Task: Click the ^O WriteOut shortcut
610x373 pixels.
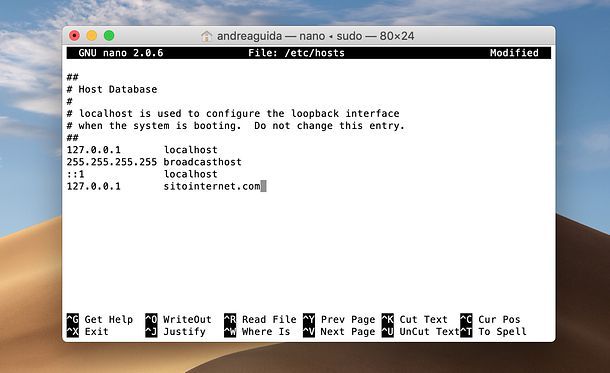Action: click(179, 319)
